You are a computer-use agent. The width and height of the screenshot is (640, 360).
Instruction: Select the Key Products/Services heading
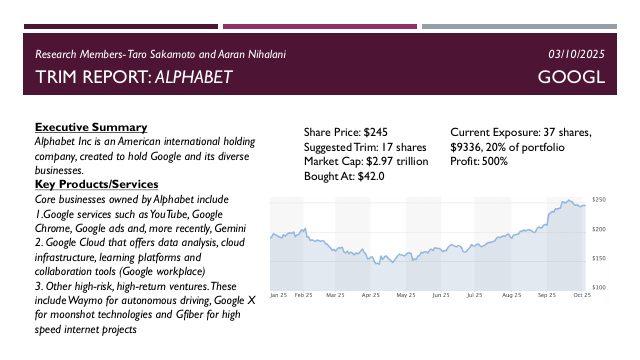[x=96, y=184]
